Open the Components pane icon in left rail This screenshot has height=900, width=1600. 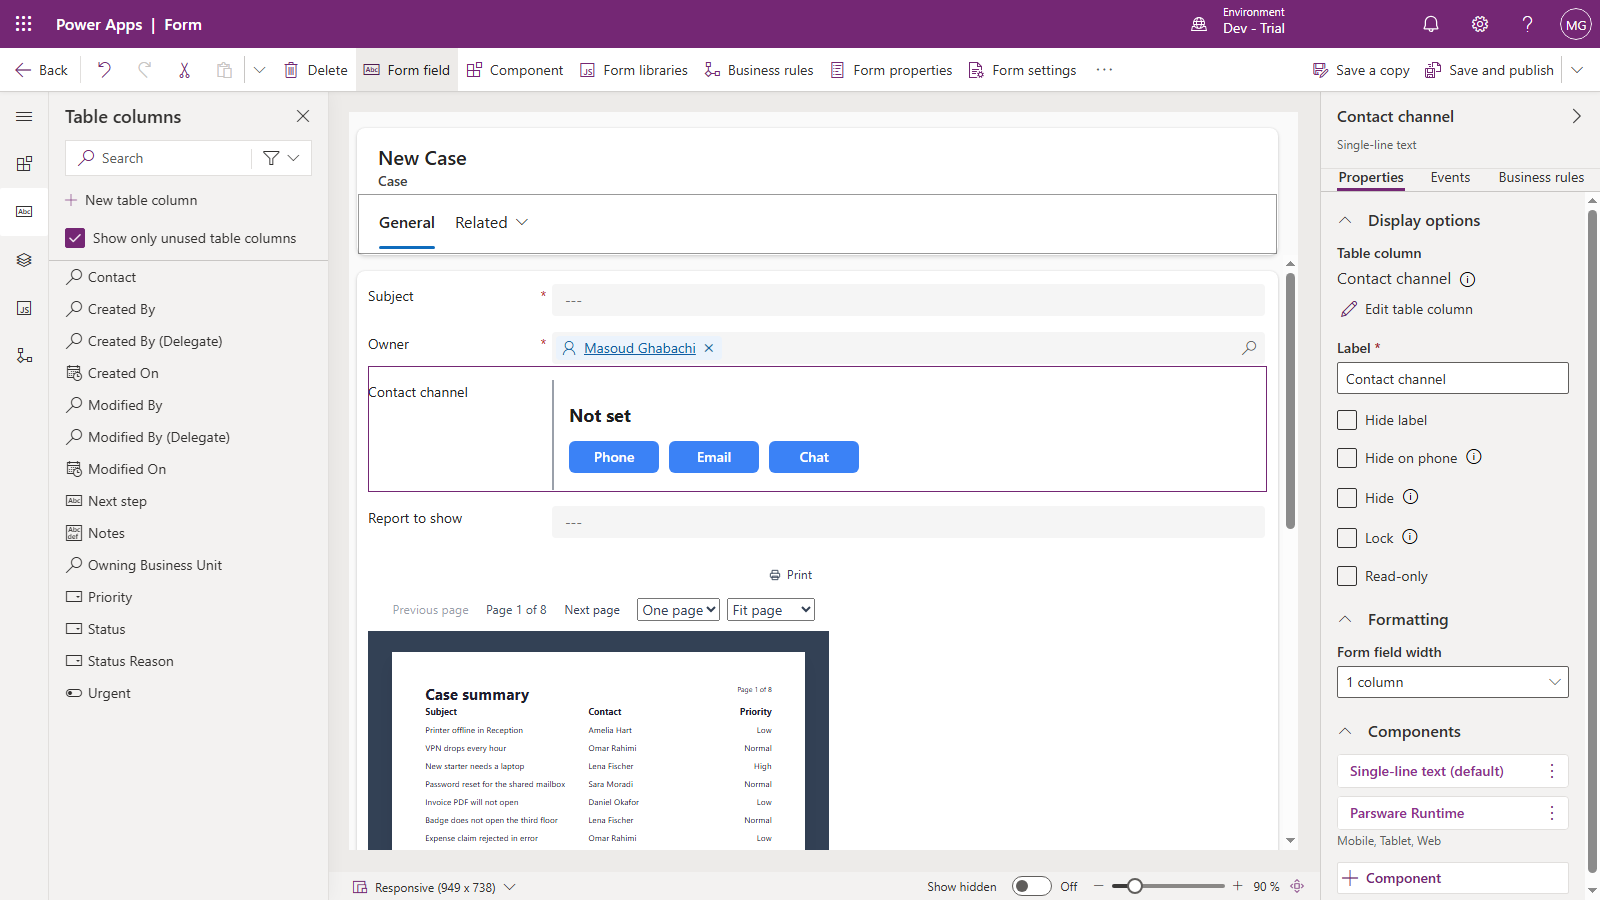[24, 163]
